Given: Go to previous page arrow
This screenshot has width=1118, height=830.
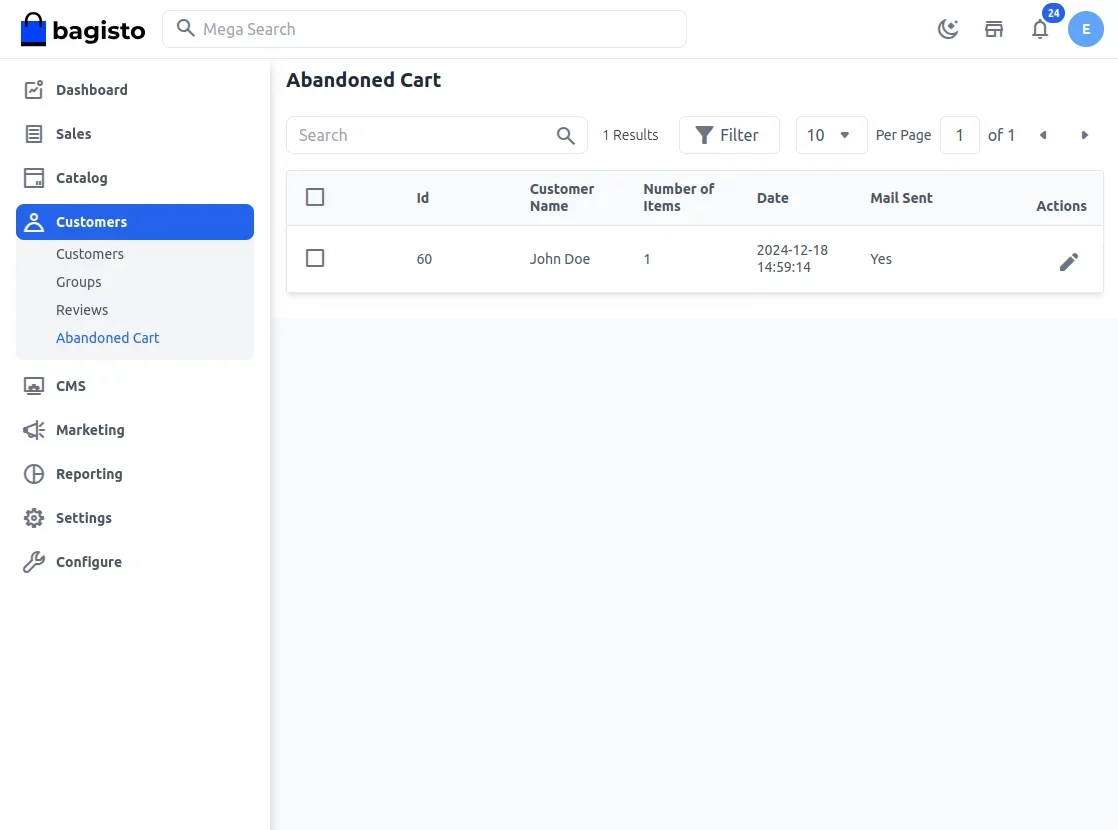Looking at the screenshot, I should pyautogui.click(x=1043, y=135).
